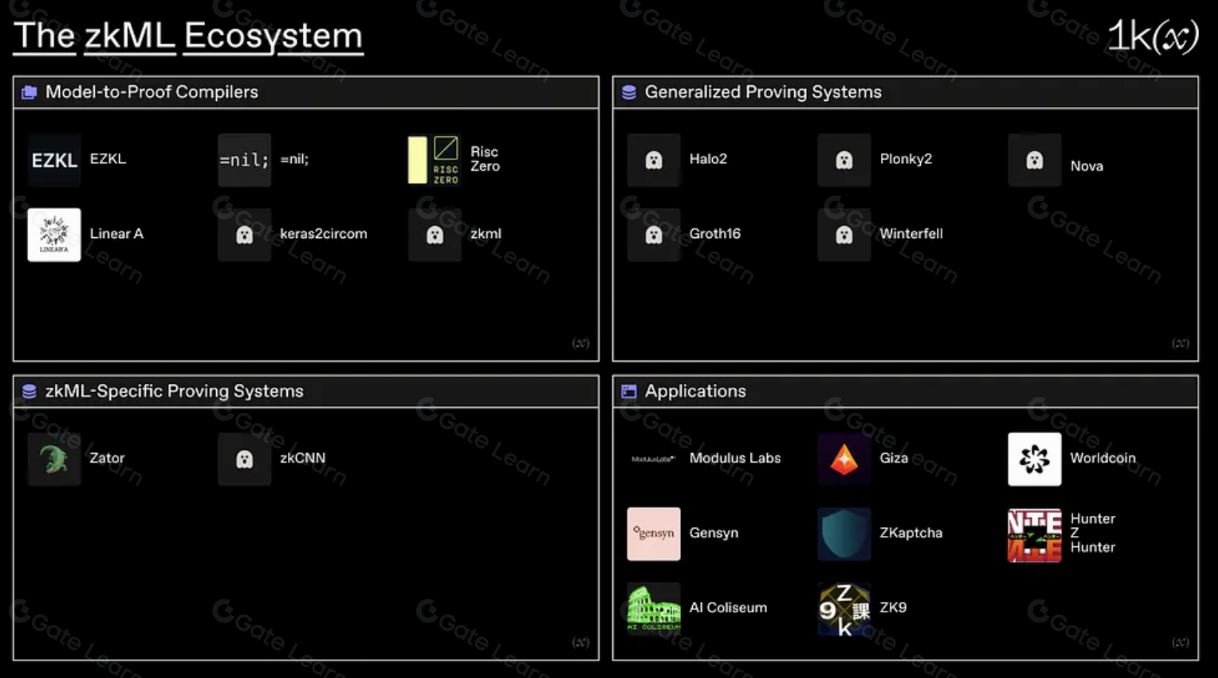Viewport: 1218px width, 678px height.
Task: Open the Linear A logo icon
Action: (54, 235)
